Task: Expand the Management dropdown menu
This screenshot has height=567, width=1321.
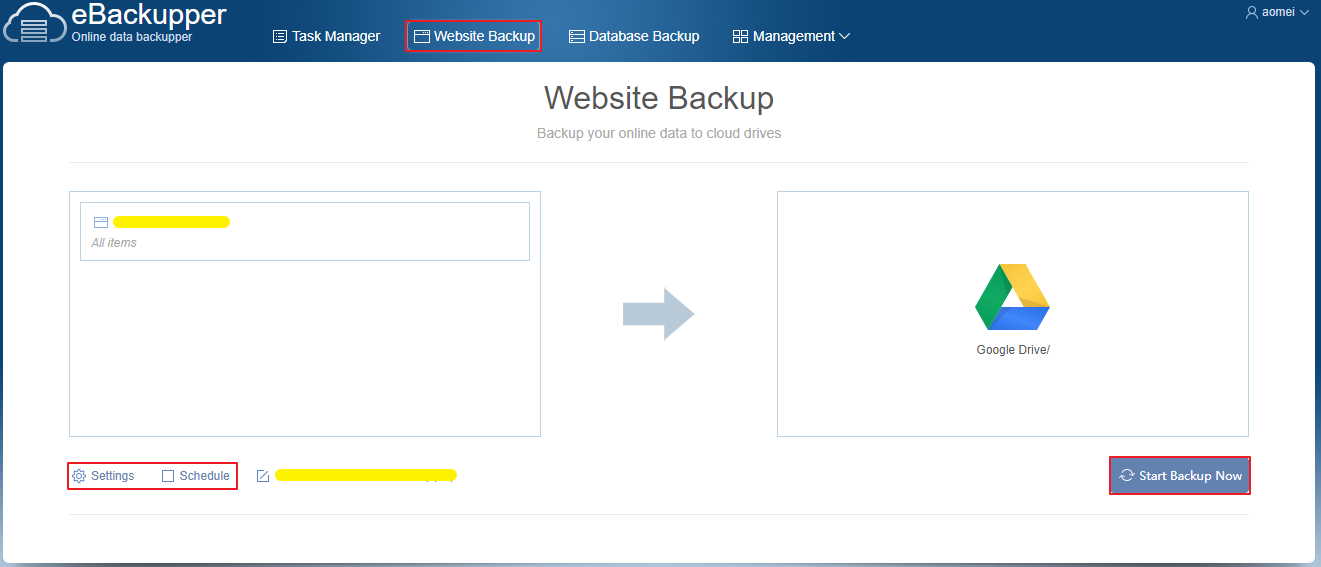Action: [791, 36]
